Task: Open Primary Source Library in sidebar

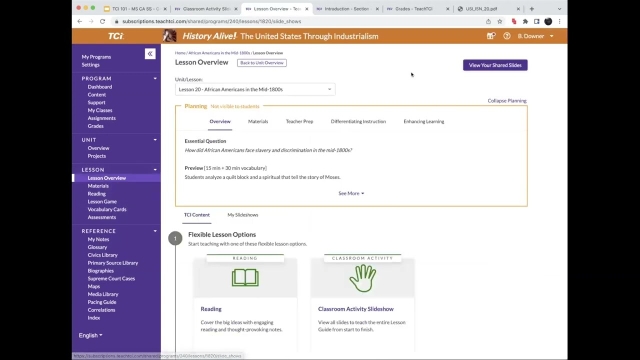Action: [x=113, y=263]
